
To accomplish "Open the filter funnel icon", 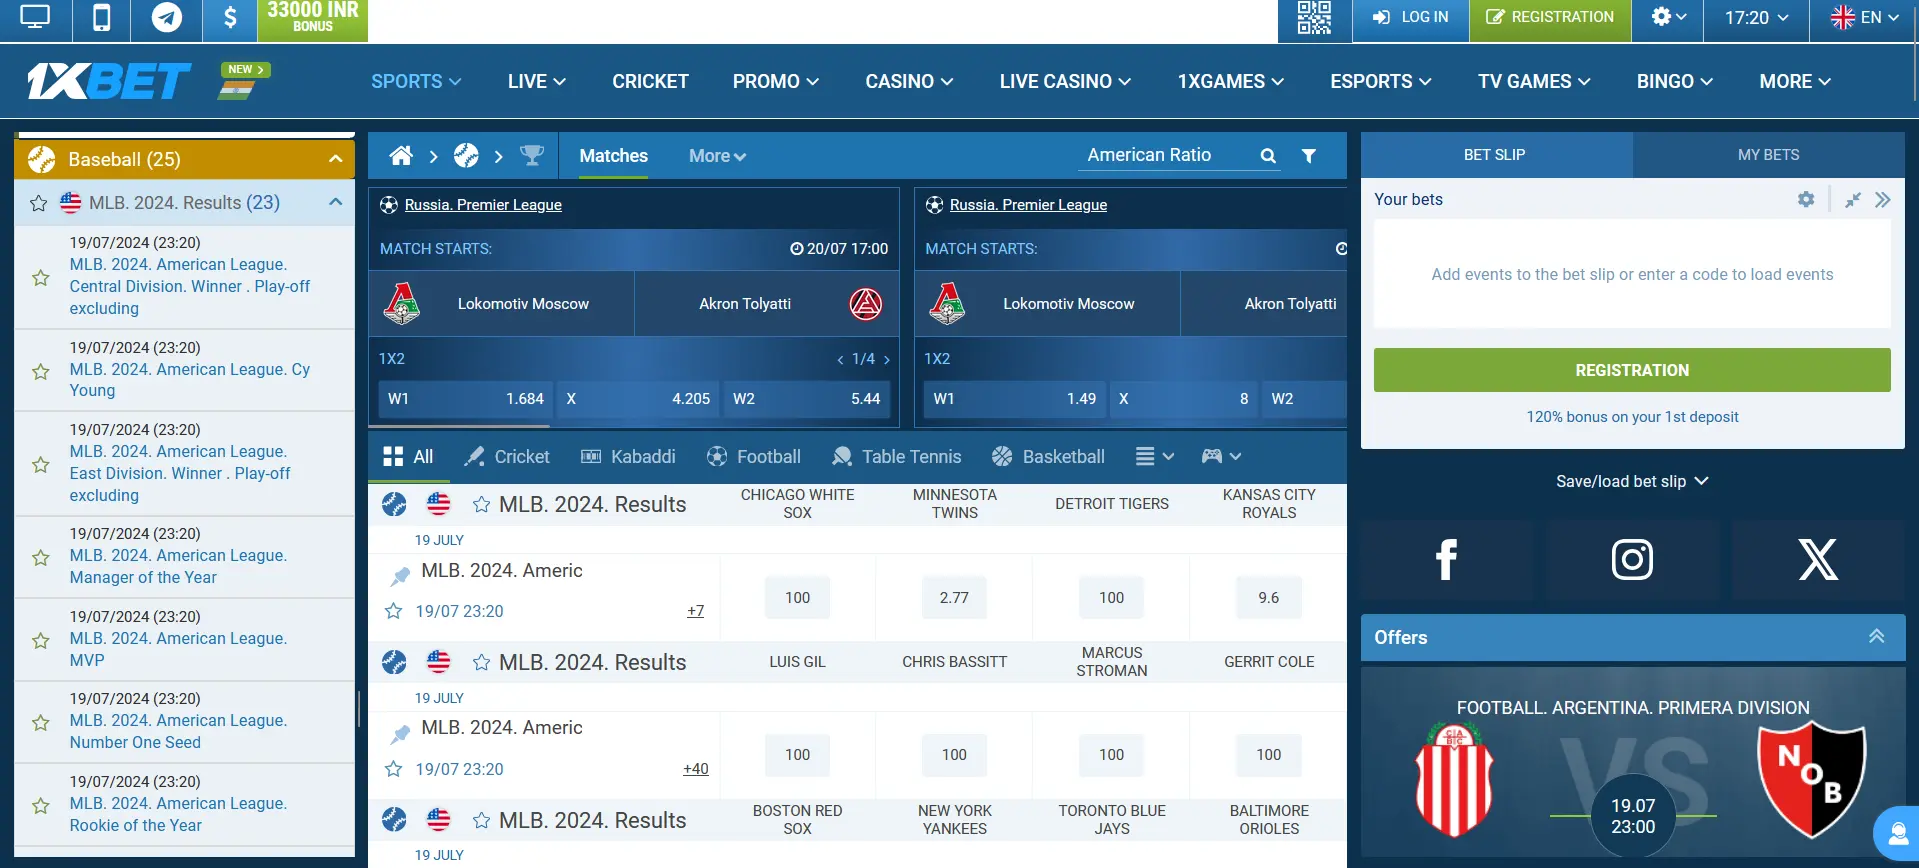I will pos(1308,156).
